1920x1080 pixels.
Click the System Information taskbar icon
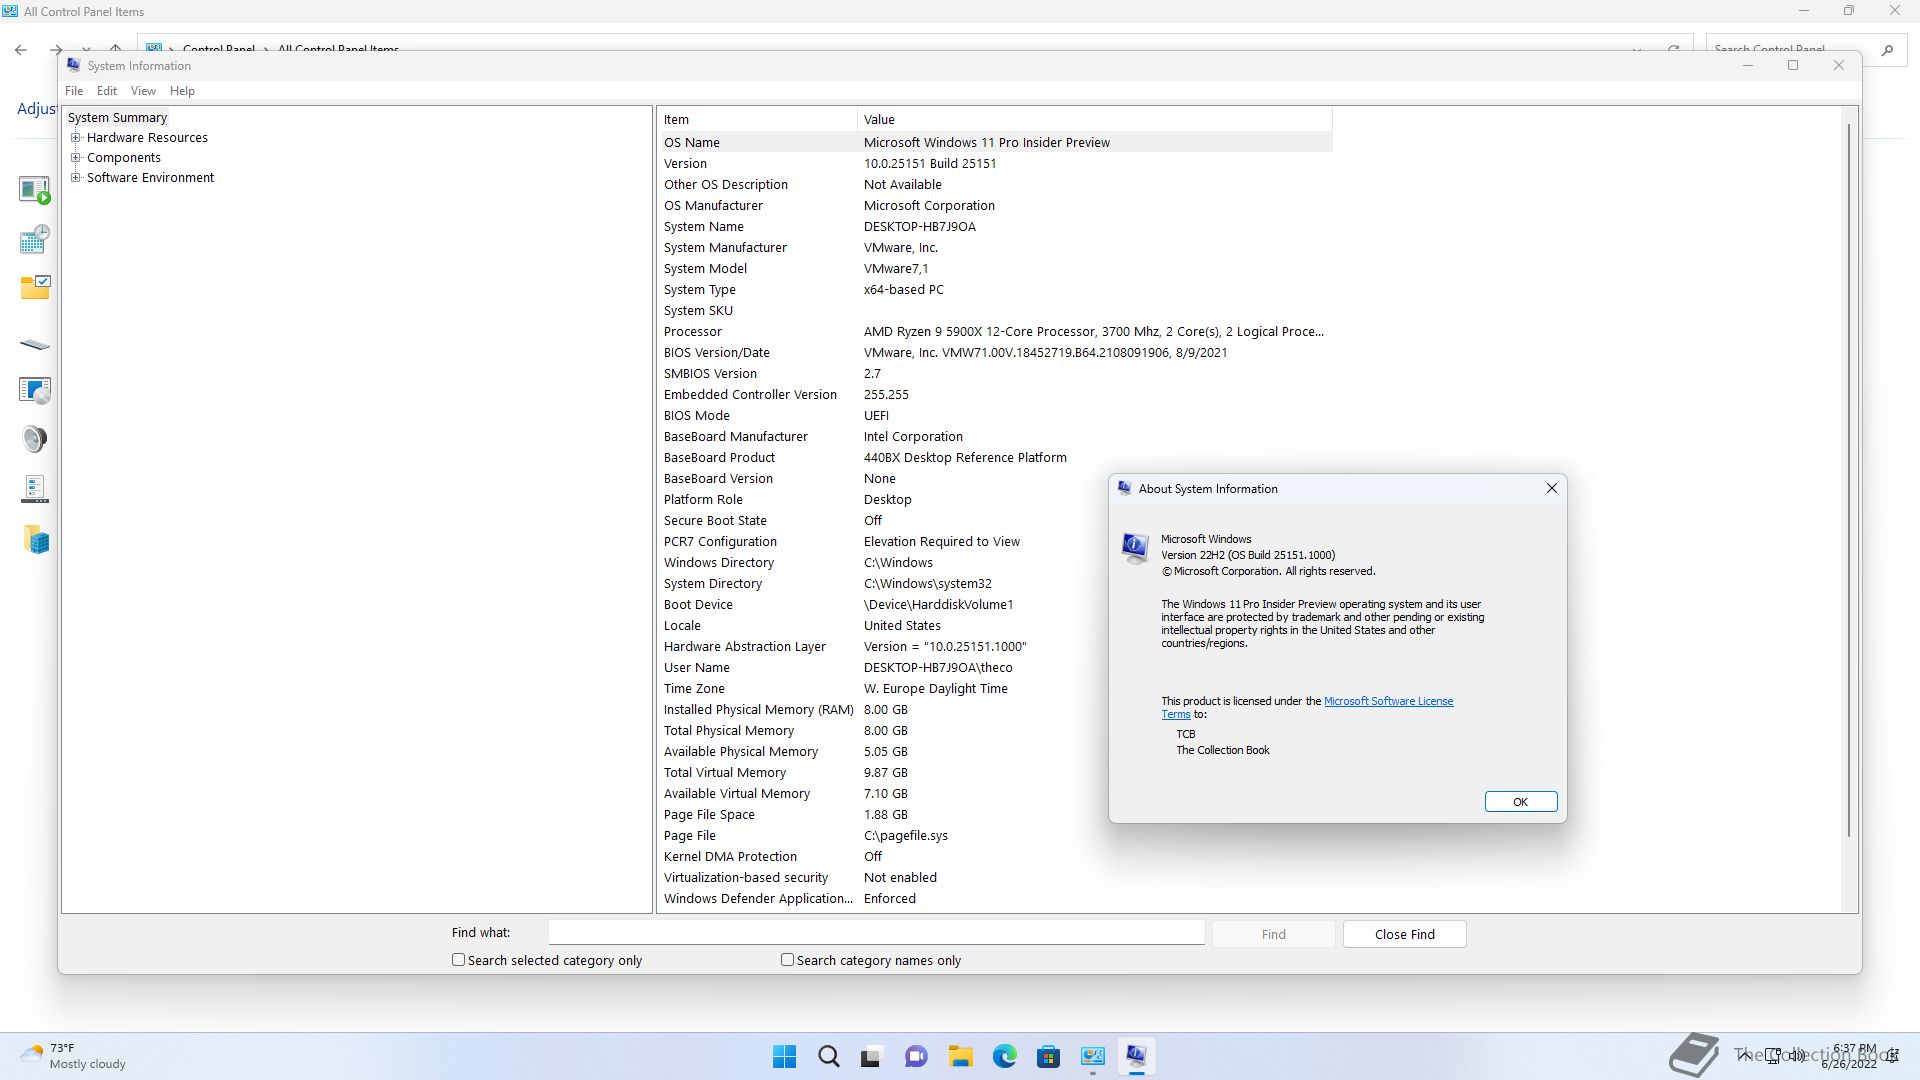[x=1136, y=1056]
